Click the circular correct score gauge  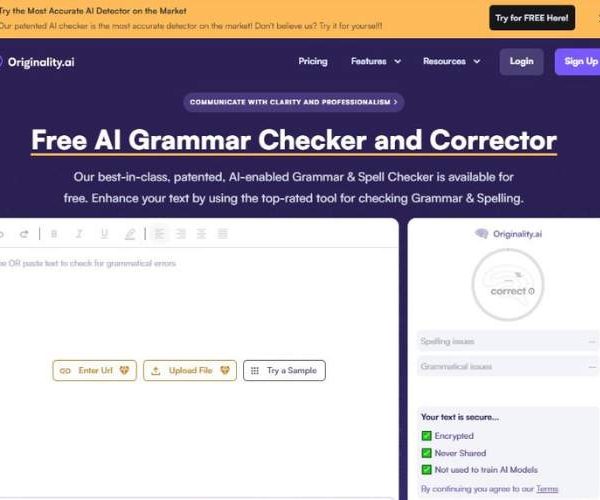pos(508,284)
